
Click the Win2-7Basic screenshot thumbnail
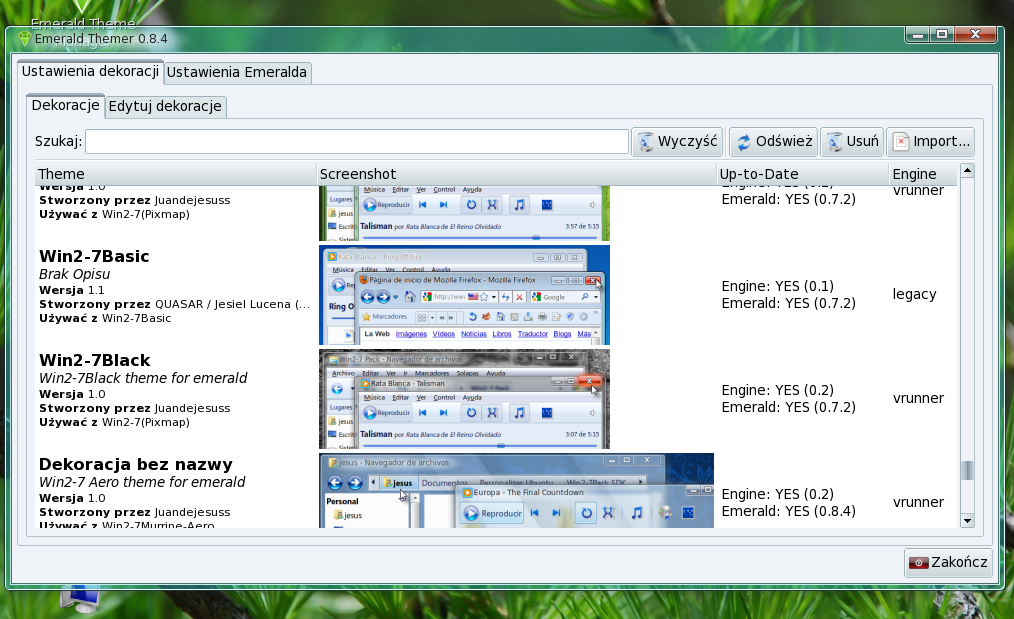coord(465,295)
